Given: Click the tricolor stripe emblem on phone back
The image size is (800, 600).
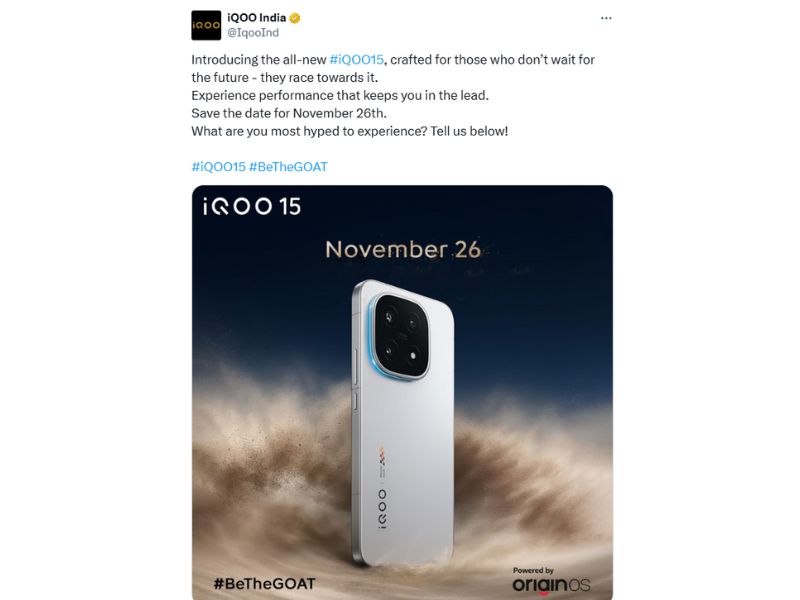Looking at the screenshot, I should pyautogui.click(x=381, y=457).
